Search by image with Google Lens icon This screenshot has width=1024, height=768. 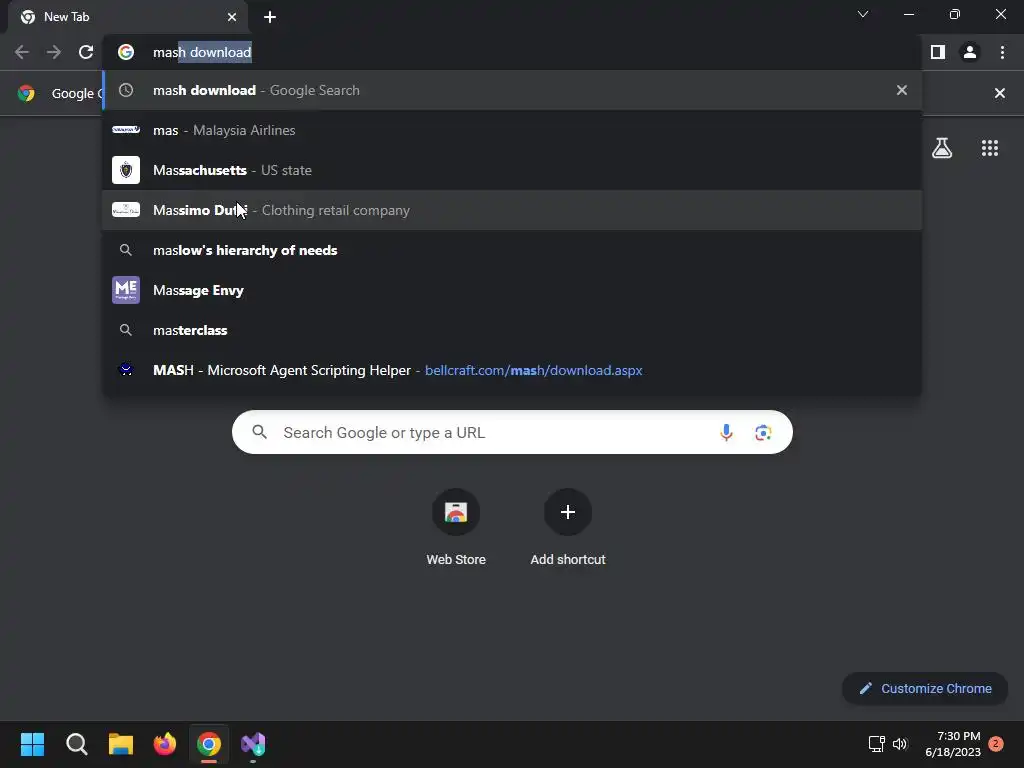click(x=763, y=432)
